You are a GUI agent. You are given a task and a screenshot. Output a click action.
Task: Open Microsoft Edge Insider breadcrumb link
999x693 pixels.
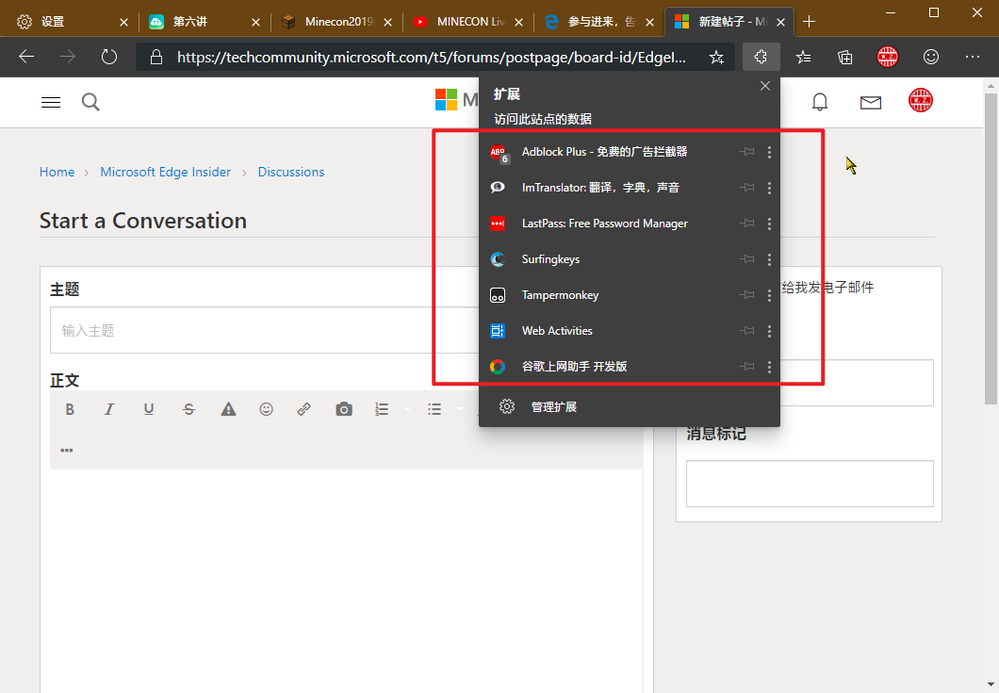166,172
